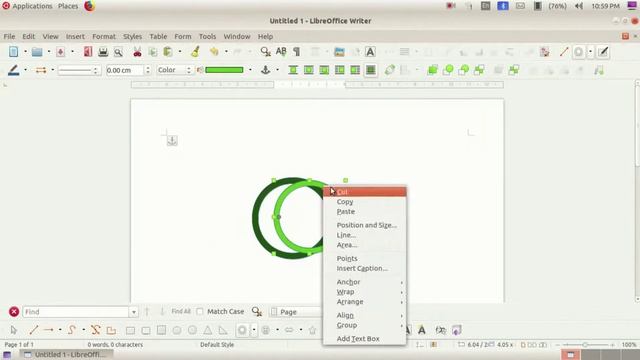Open Find & Replace toolbar icon
Image resolution: width=640 pixels, height=360 pixels.
265,52
